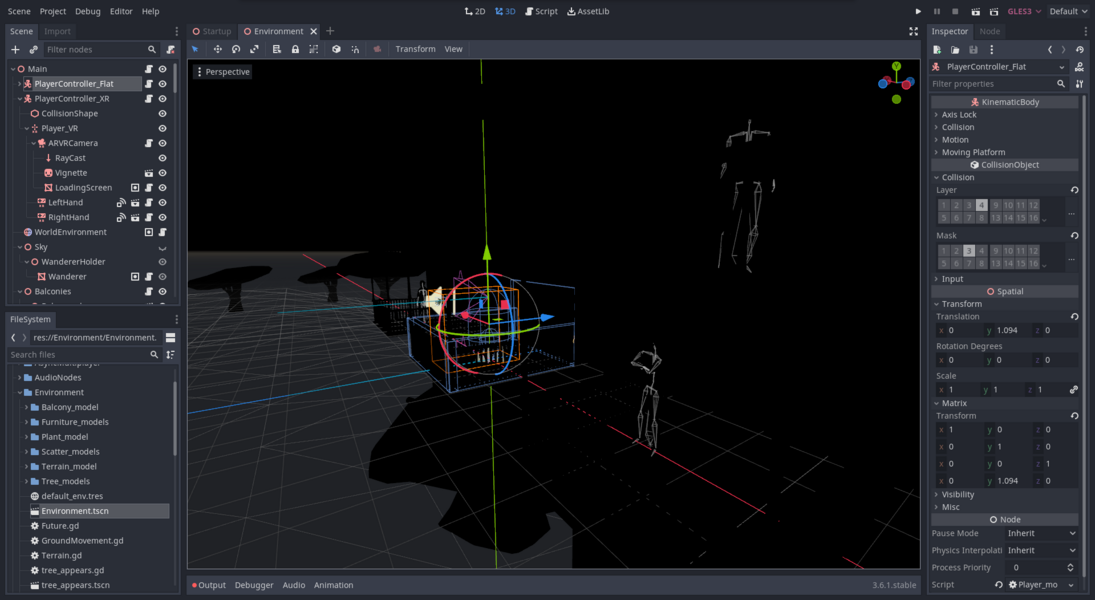Select the Rotate mode tool
Screen dimensions: 1095x600
click(x=236, y=49)
